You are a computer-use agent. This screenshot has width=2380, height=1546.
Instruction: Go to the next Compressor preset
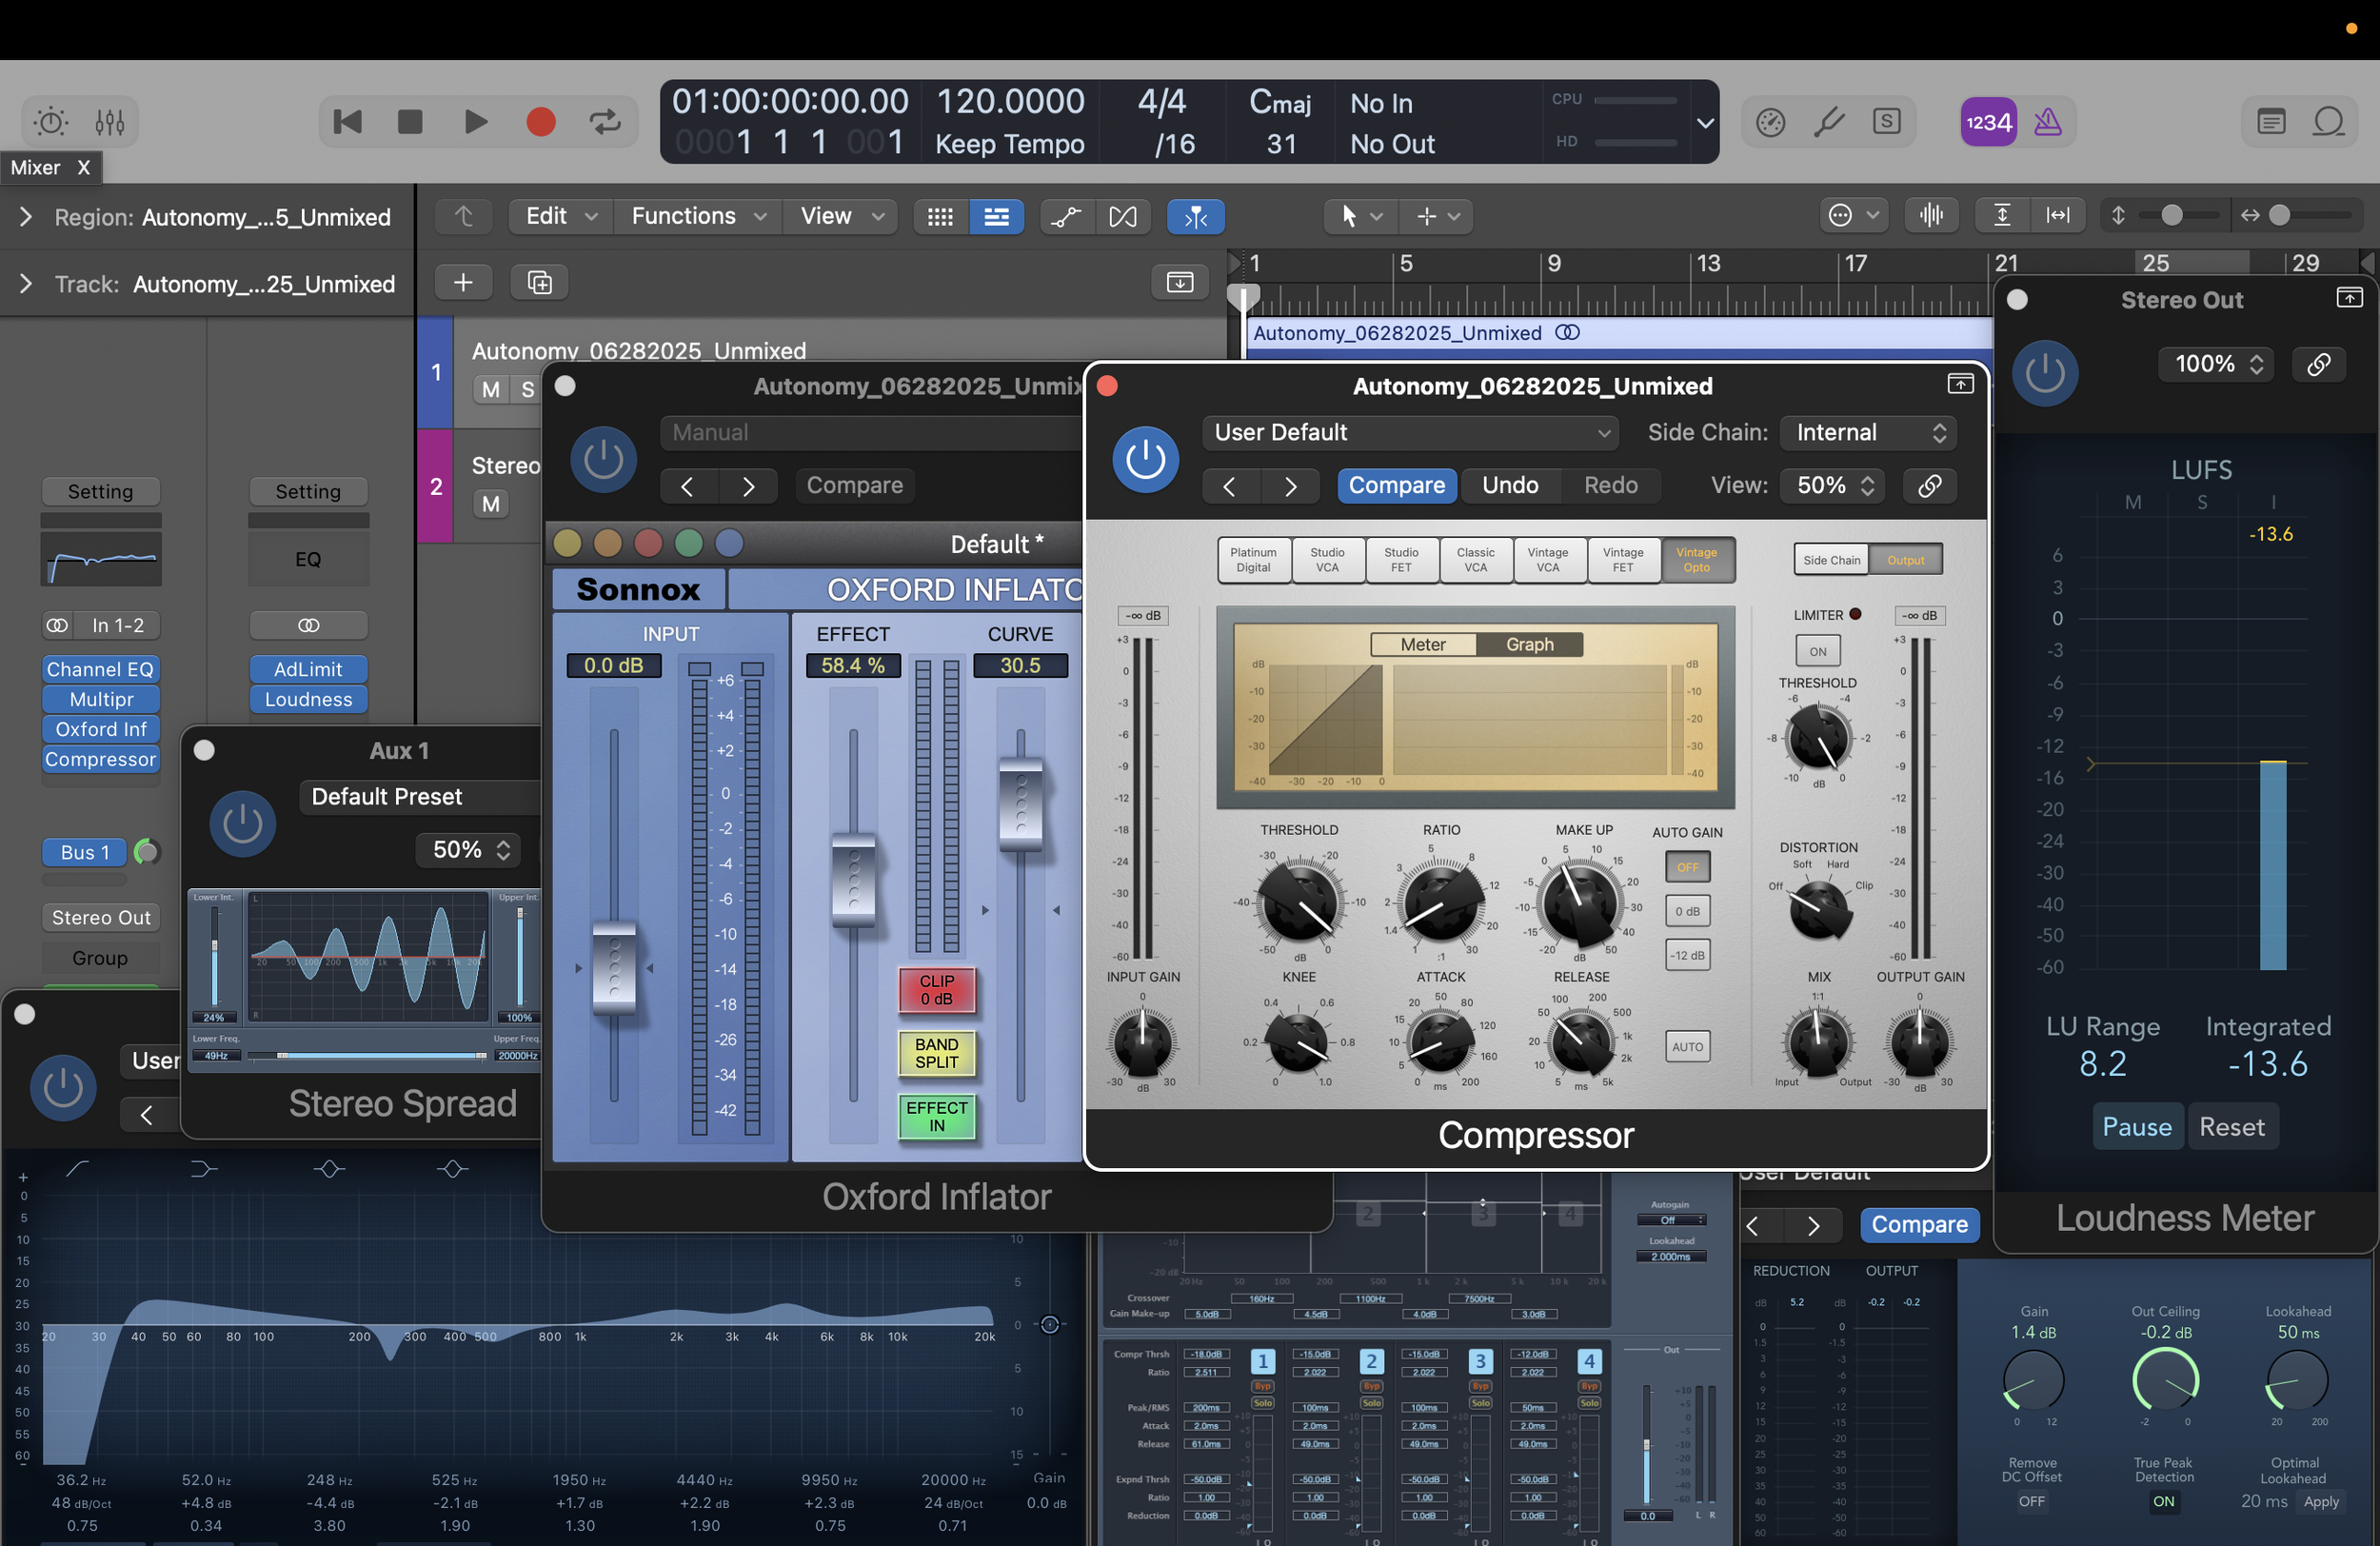pos(1290,486)
